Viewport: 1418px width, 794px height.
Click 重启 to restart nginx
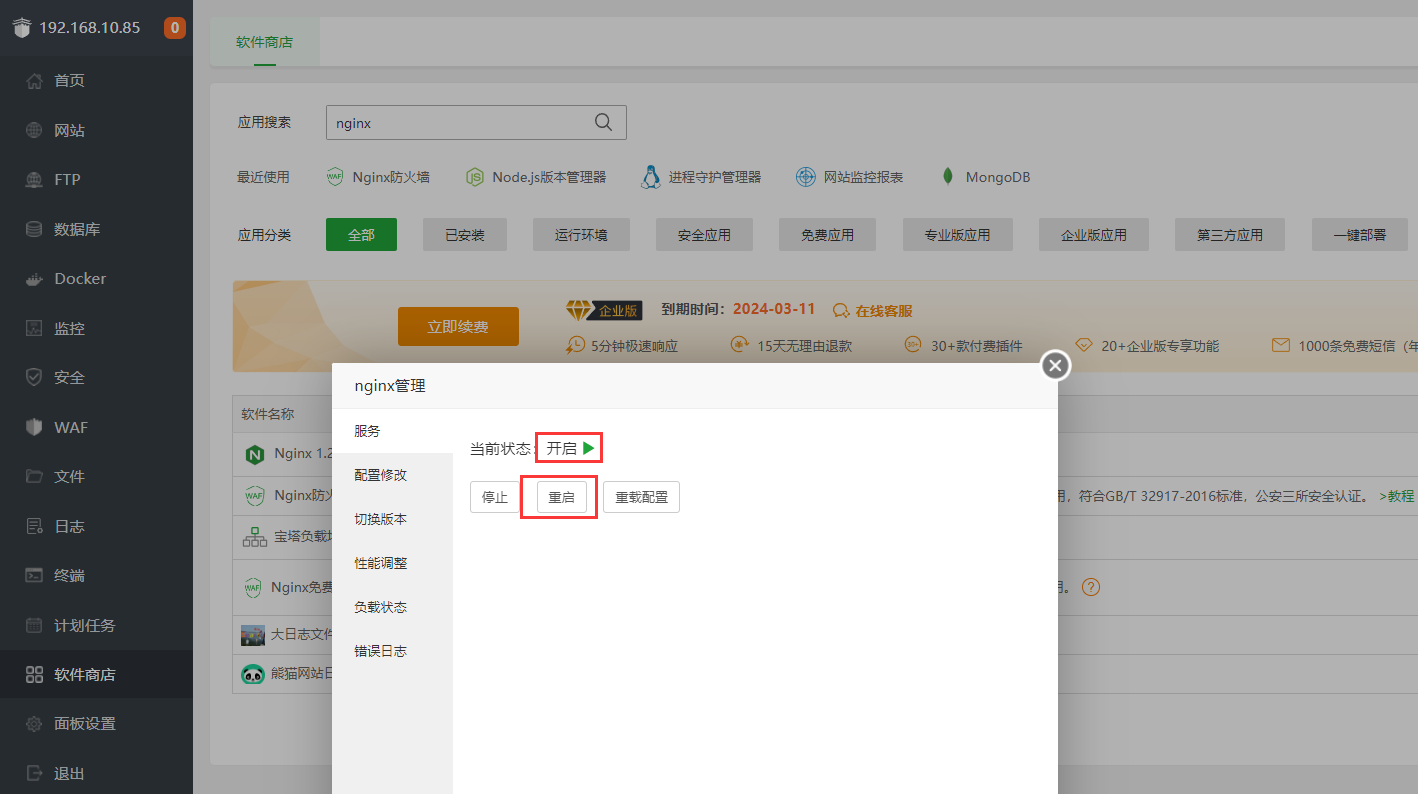click(562, 497)
